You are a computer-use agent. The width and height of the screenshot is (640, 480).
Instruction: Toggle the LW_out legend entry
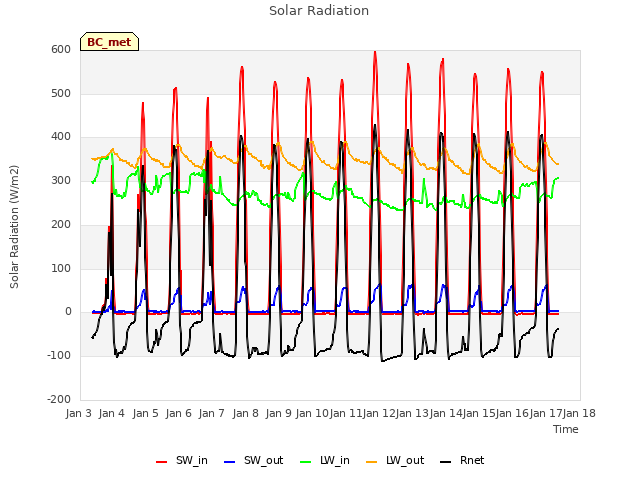click(x=395, y=461)
